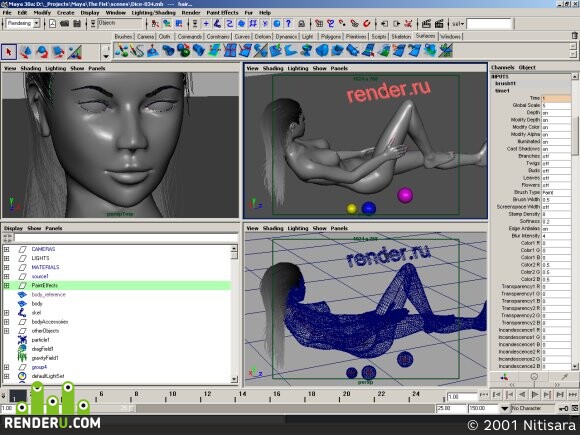Expand the PaintEffects tree node
580x435 pixels.
tap(6, 285)
